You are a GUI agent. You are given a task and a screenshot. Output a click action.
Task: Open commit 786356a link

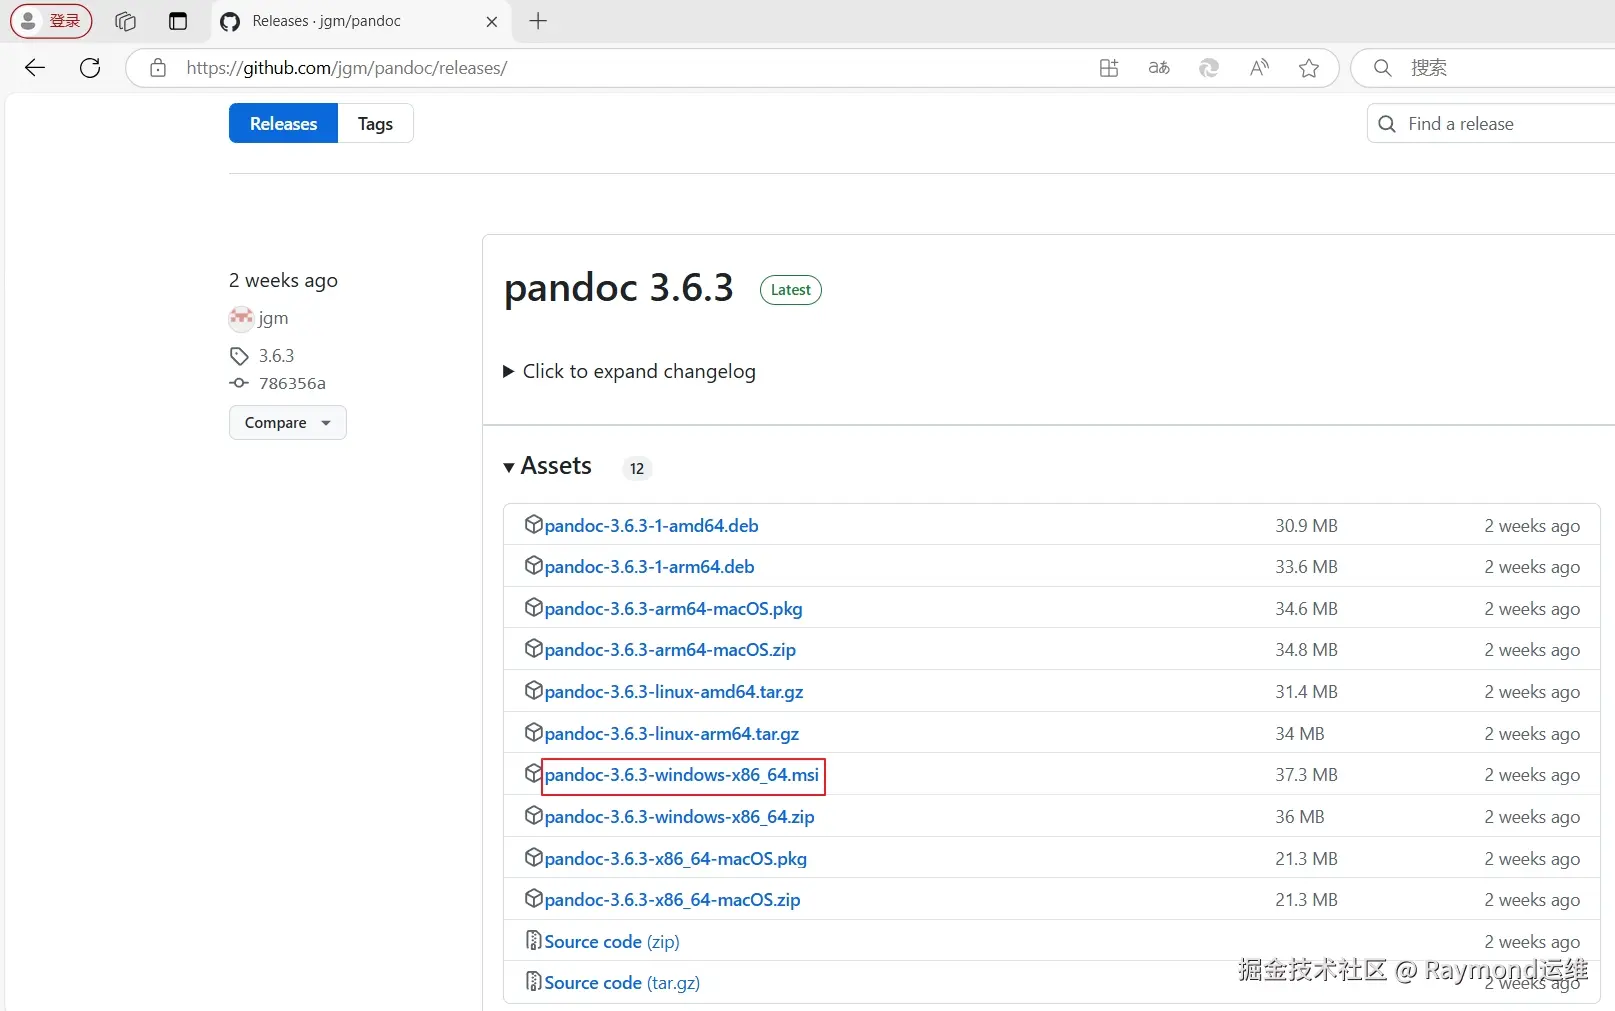coord(292,383)
